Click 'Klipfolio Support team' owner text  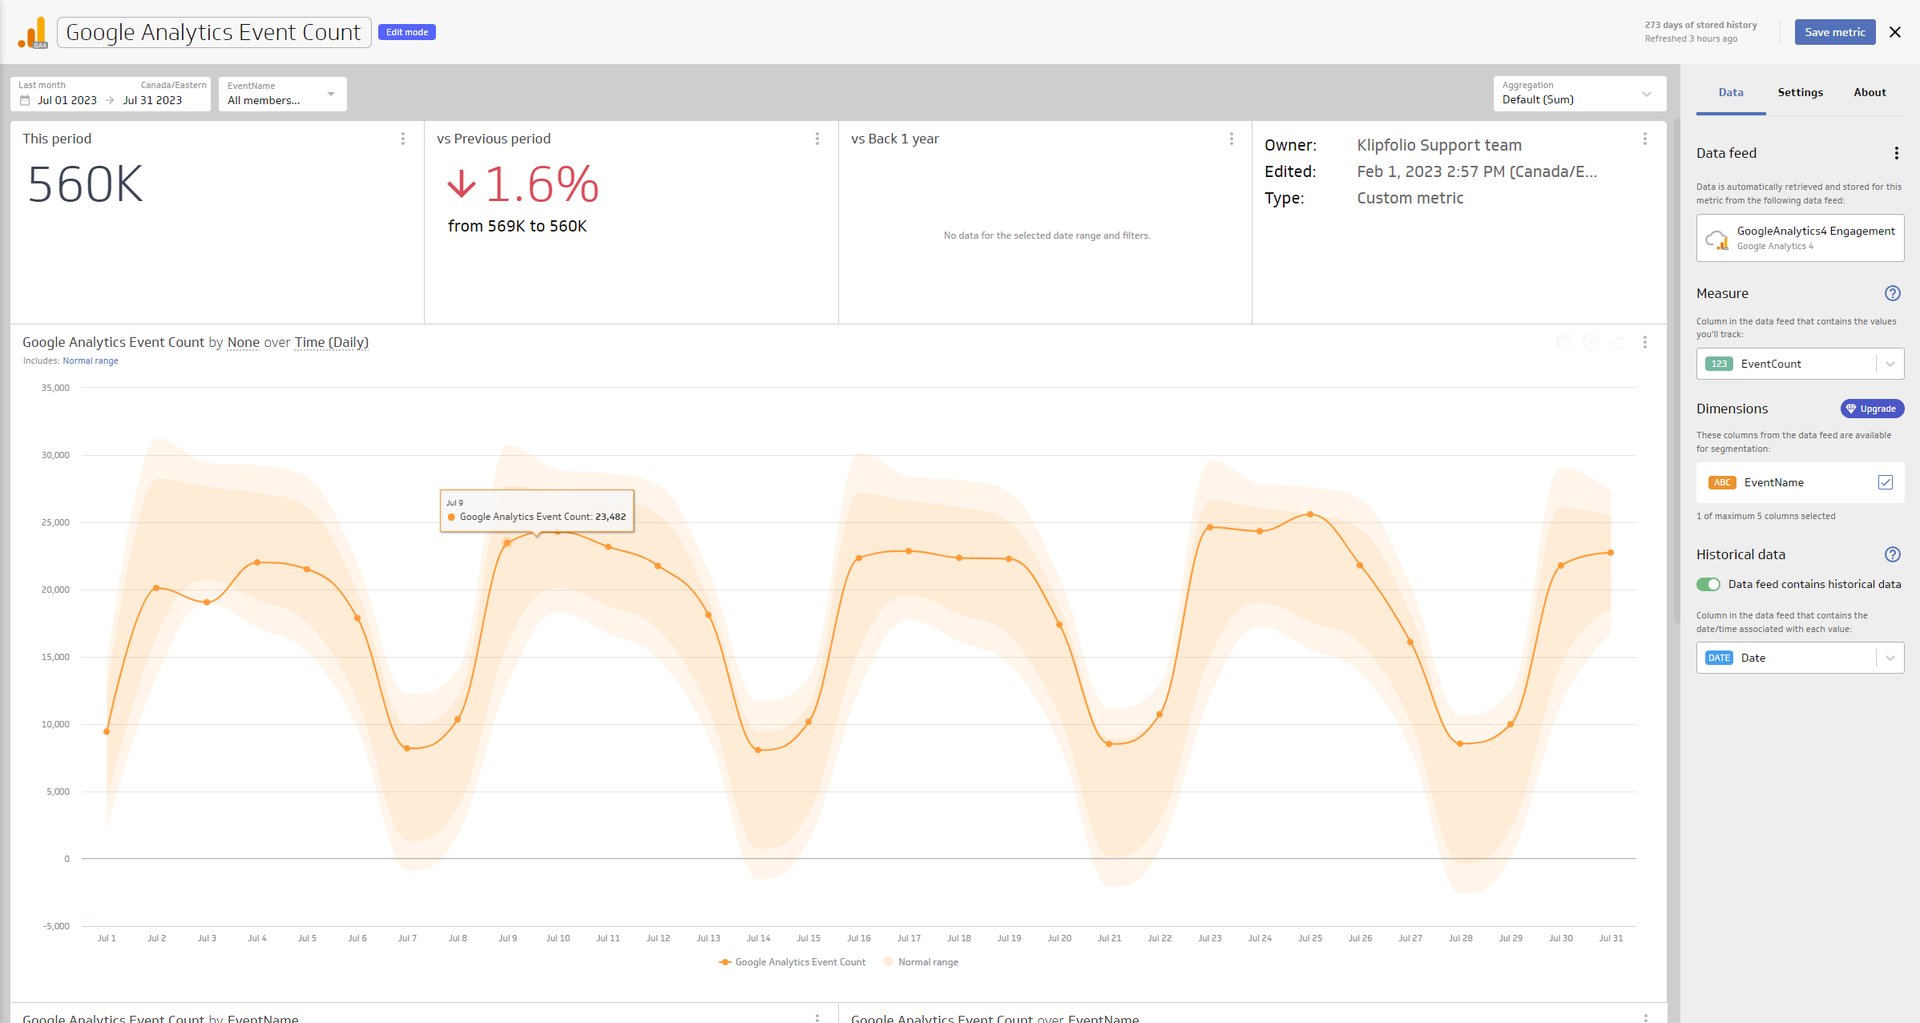1439,145
